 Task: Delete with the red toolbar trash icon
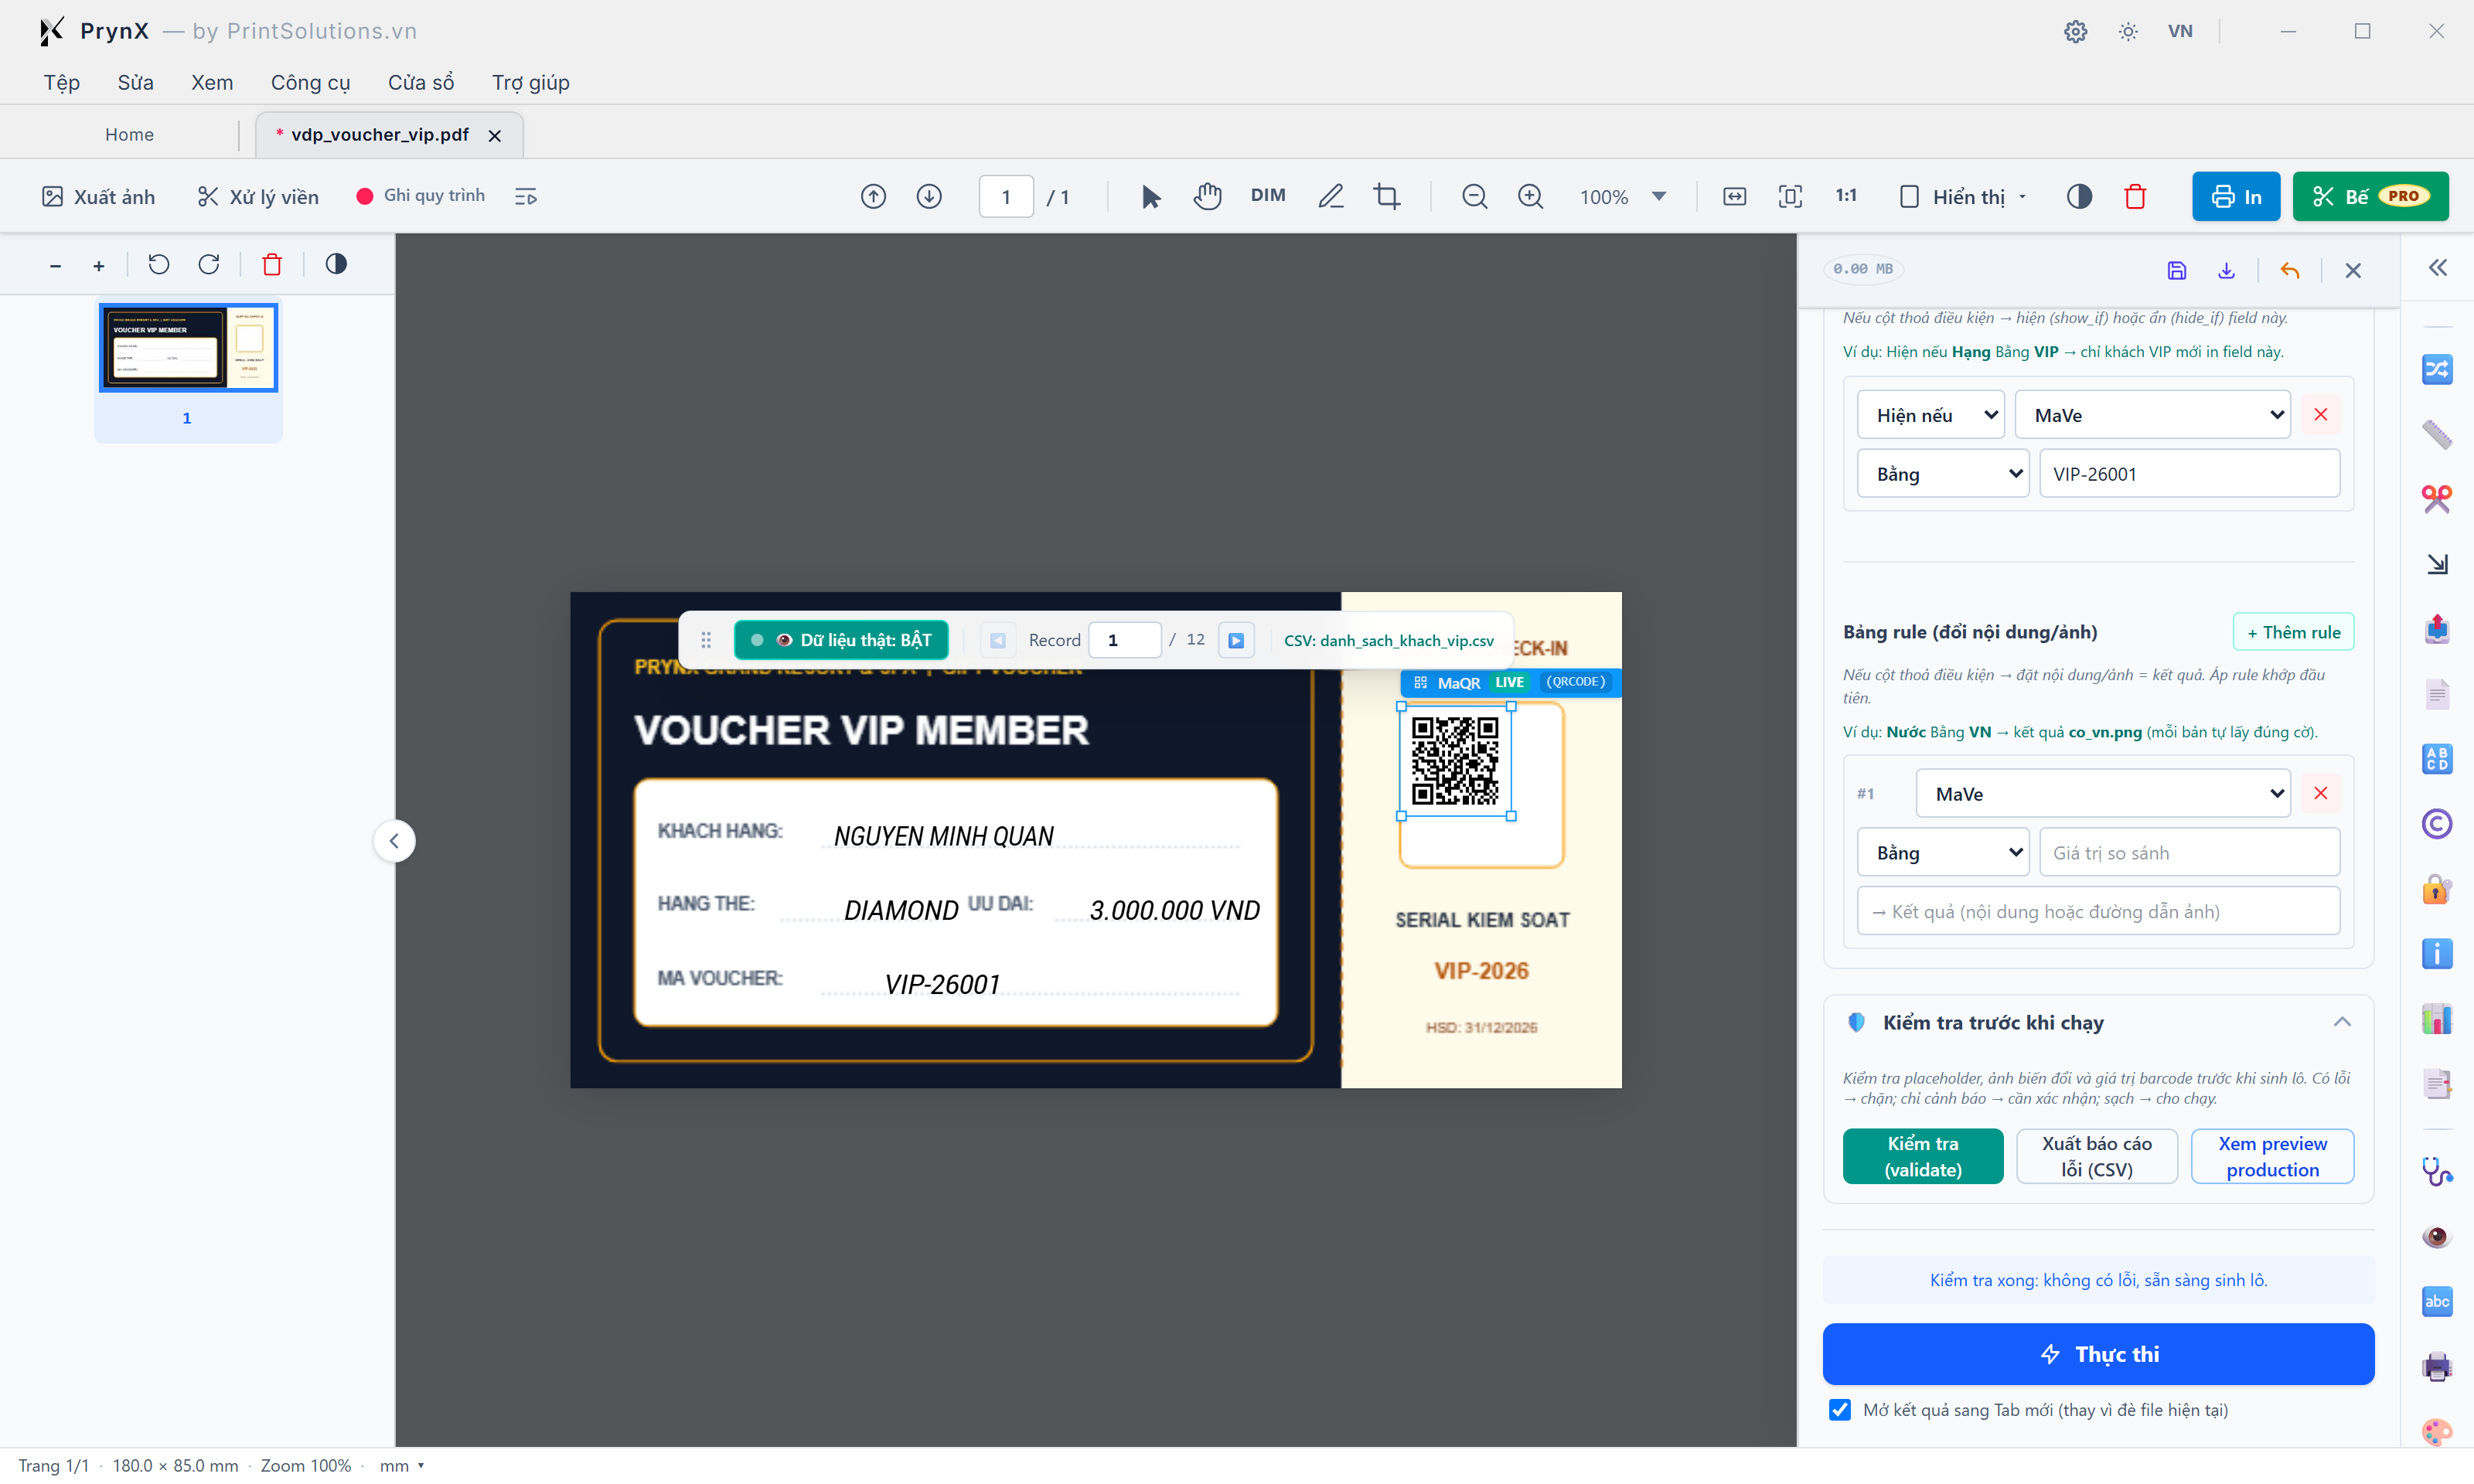(2135, 197)
